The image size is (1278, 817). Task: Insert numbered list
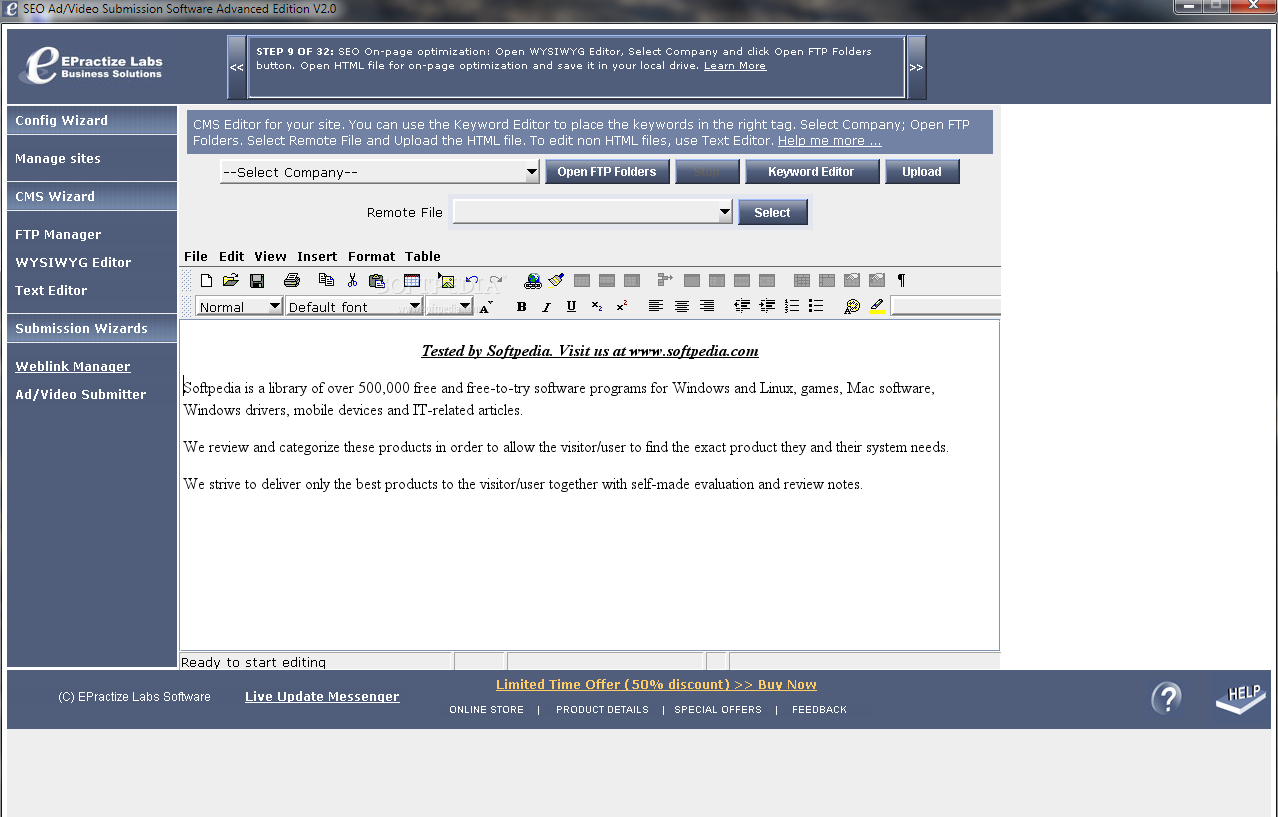click(x=792, y=307)
